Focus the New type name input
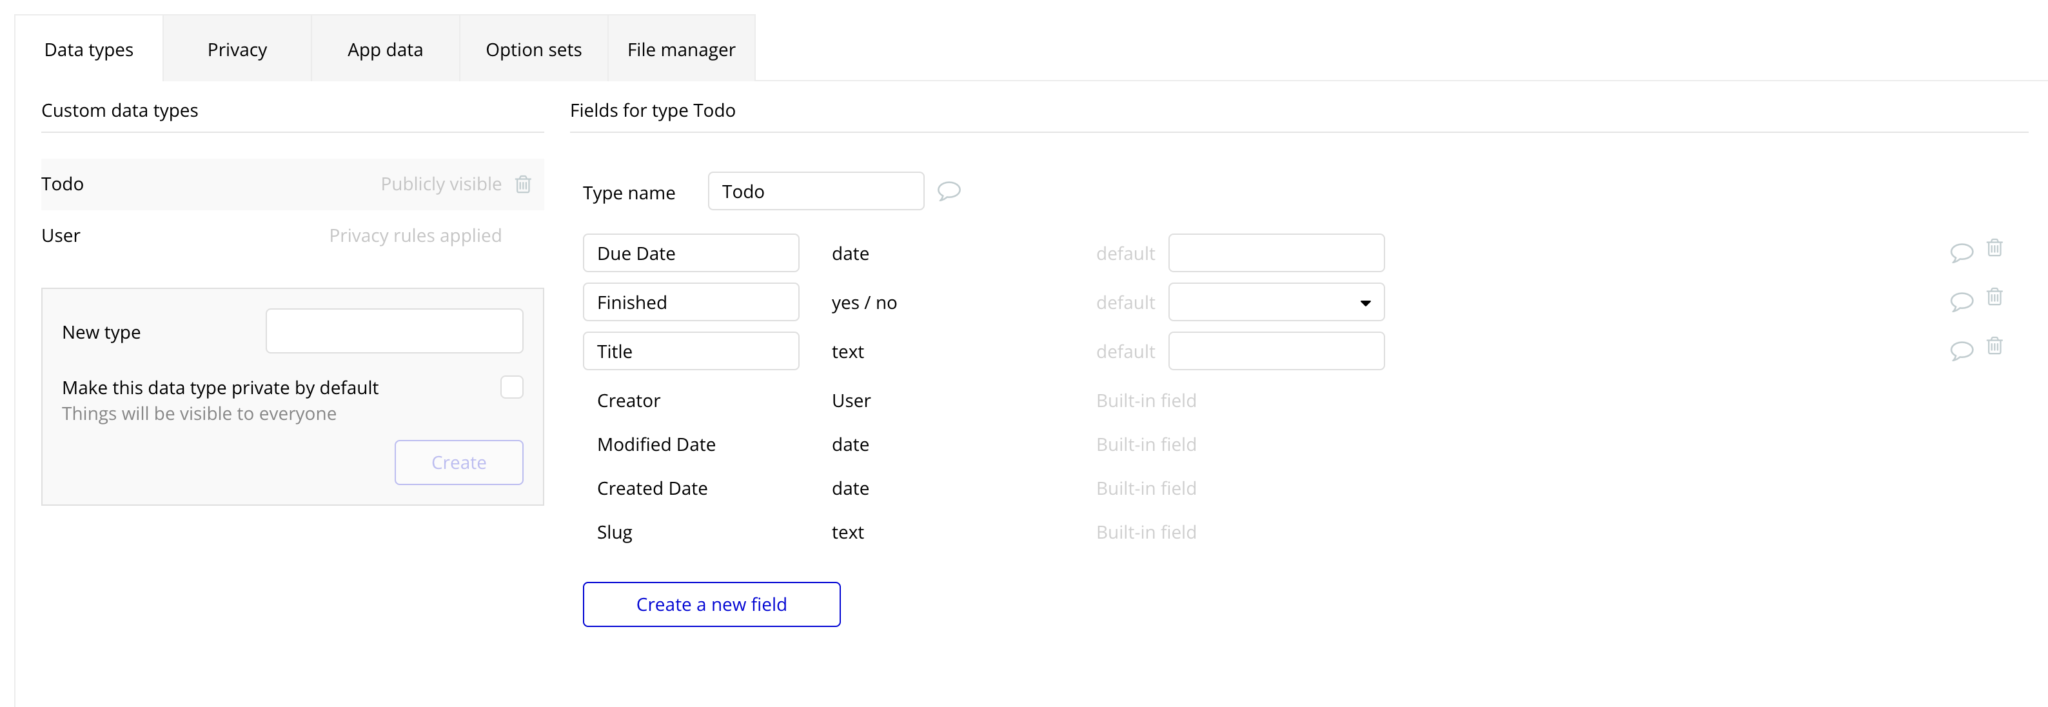The image size is (2048, 707). (394, 331)
